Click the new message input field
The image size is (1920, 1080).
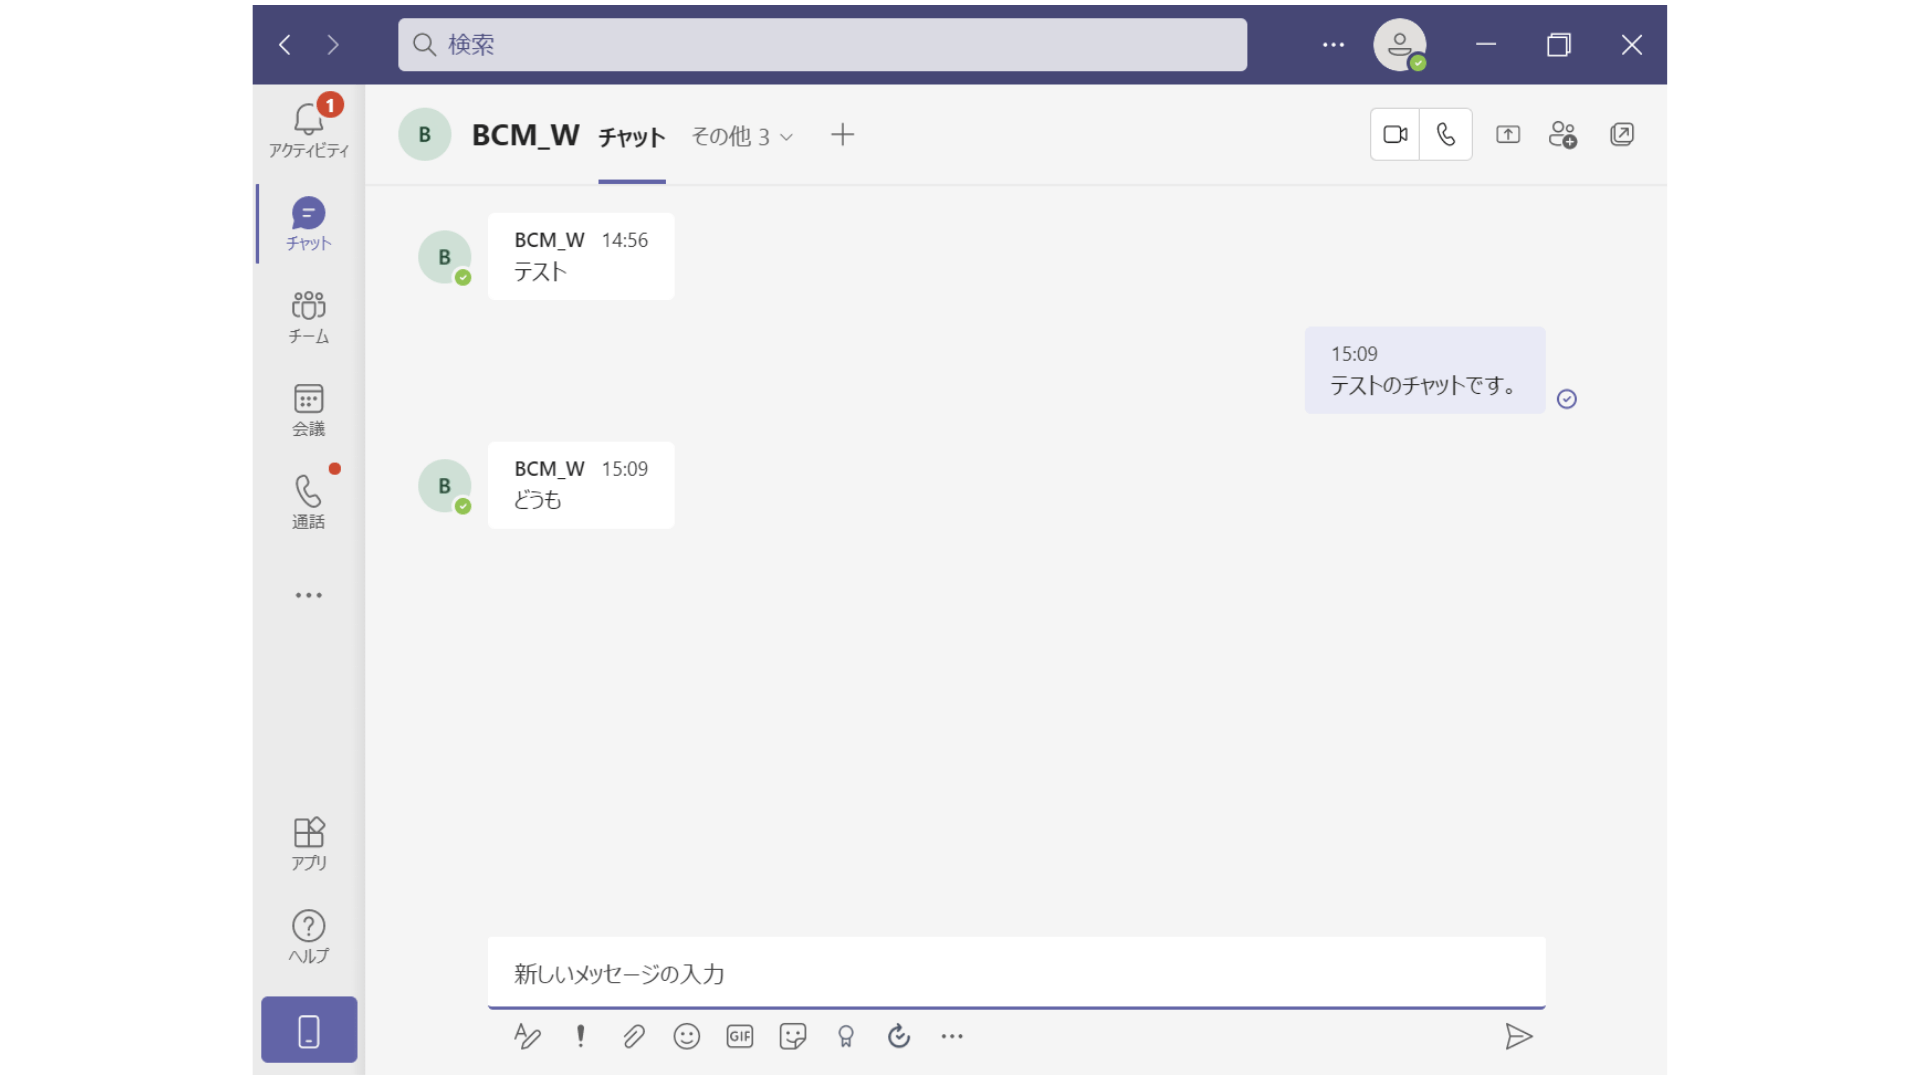tap(1015, 973)
